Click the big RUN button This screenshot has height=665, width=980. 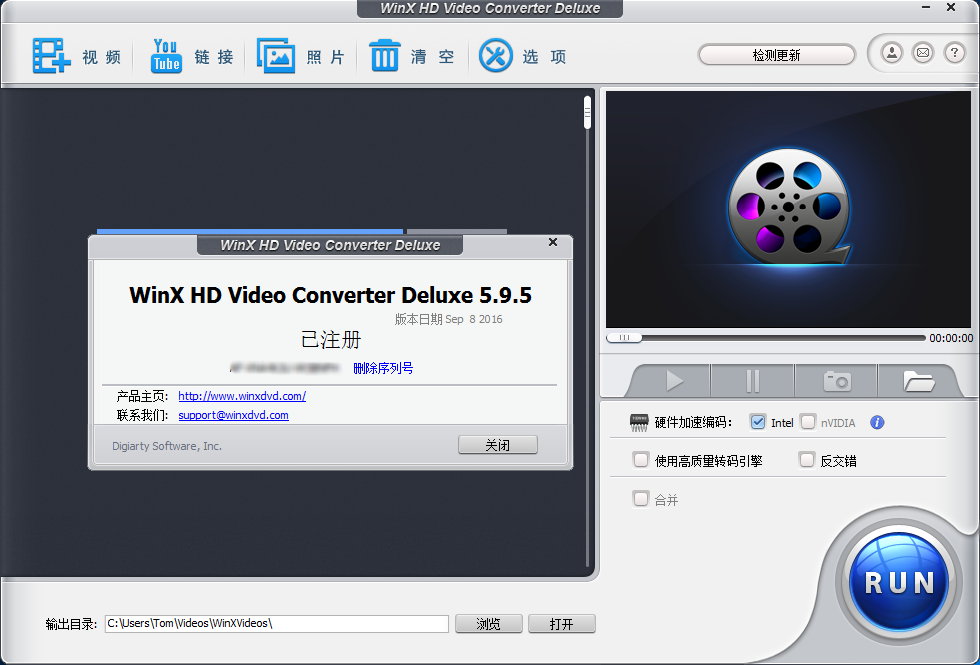coord(899,582)
